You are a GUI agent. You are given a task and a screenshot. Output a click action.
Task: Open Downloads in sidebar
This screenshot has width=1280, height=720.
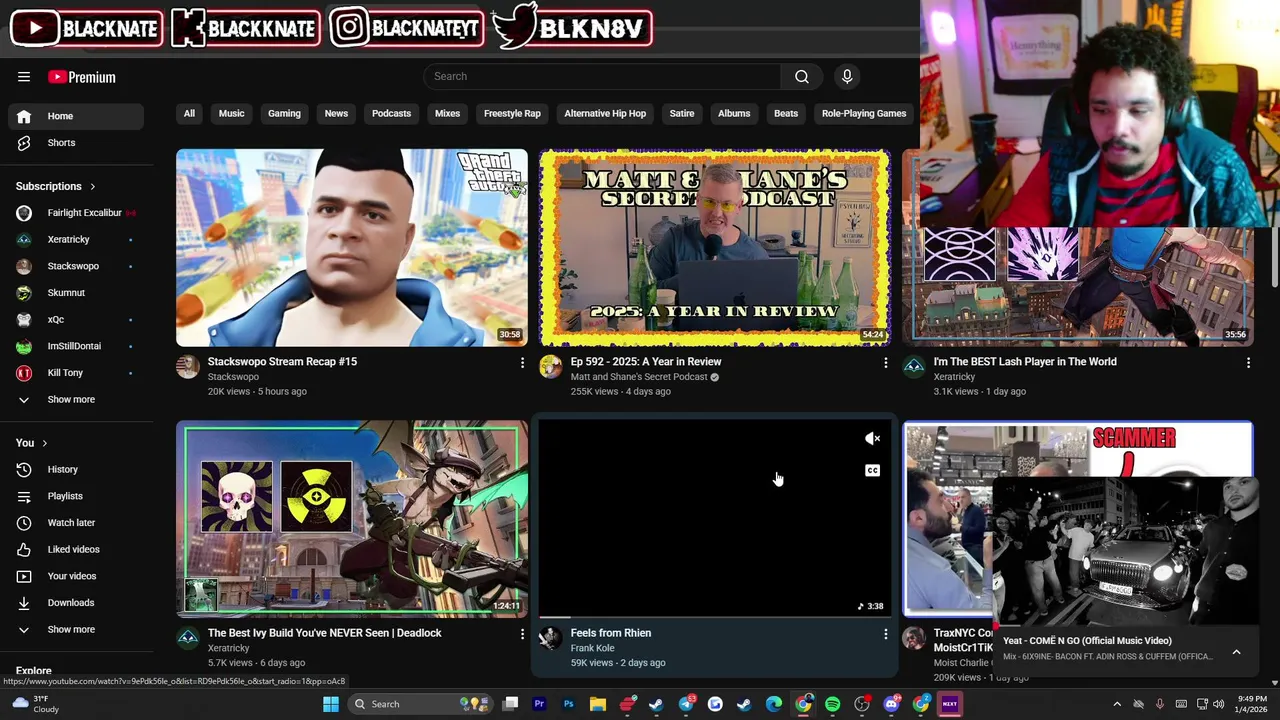tap(76, 603)
